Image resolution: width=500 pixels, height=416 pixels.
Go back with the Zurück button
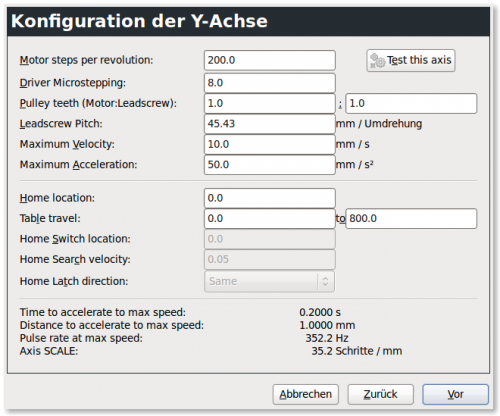coord(381,394)
